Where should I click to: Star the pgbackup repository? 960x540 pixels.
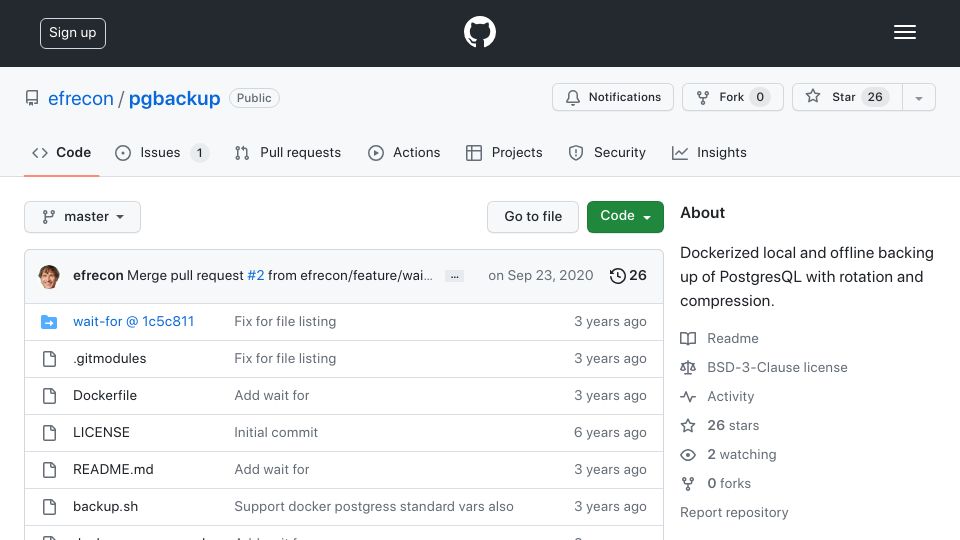(x=847, y=97)
